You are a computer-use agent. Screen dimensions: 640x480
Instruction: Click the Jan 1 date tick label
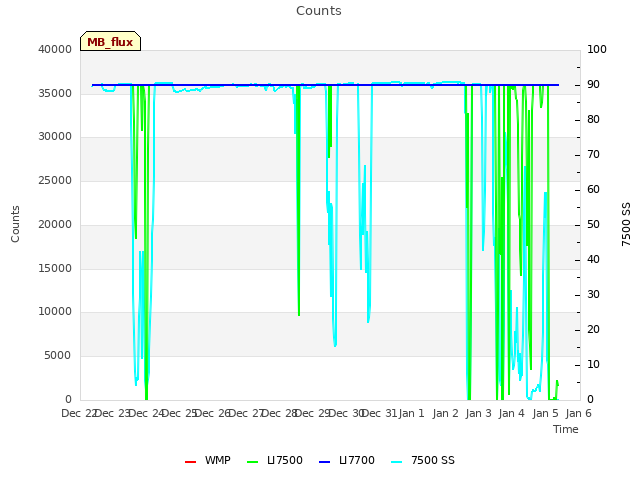click(x=411, y=413)
